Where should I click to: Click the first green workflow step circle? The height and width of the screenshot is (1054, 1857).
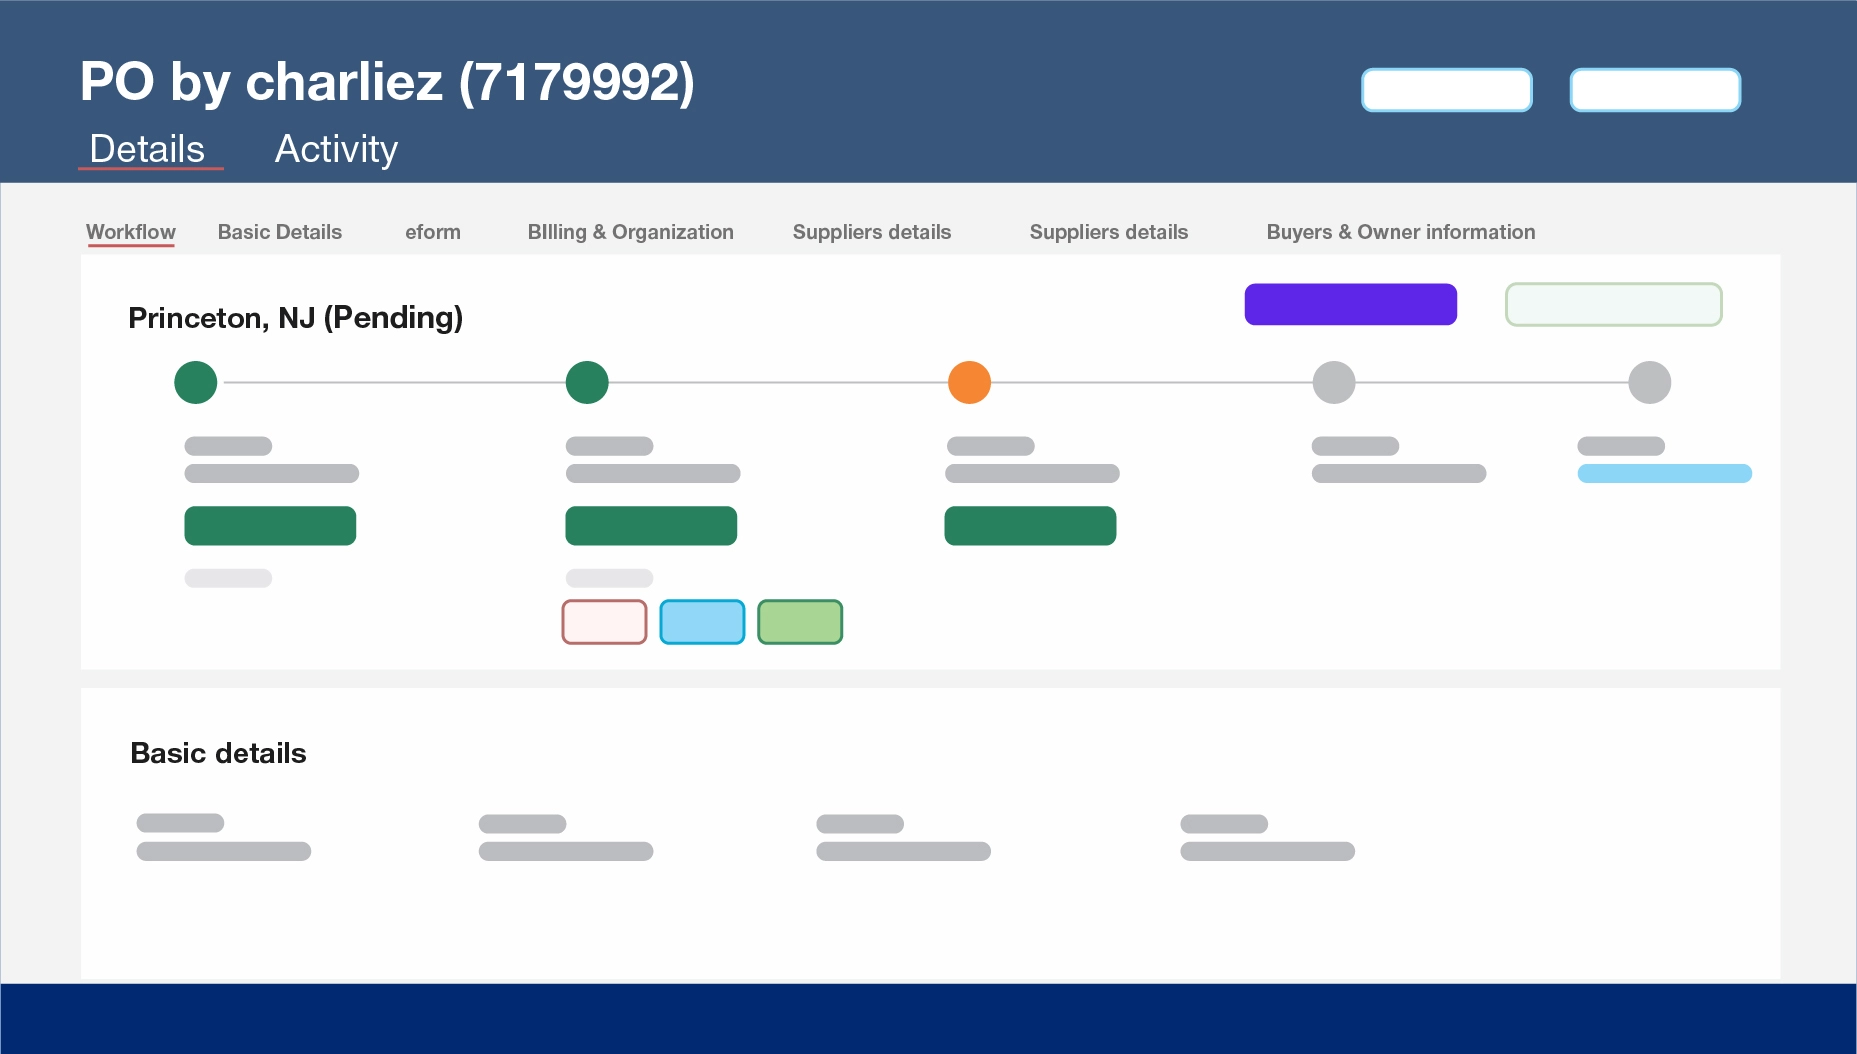pyautogui.click(x=196, y=382)
